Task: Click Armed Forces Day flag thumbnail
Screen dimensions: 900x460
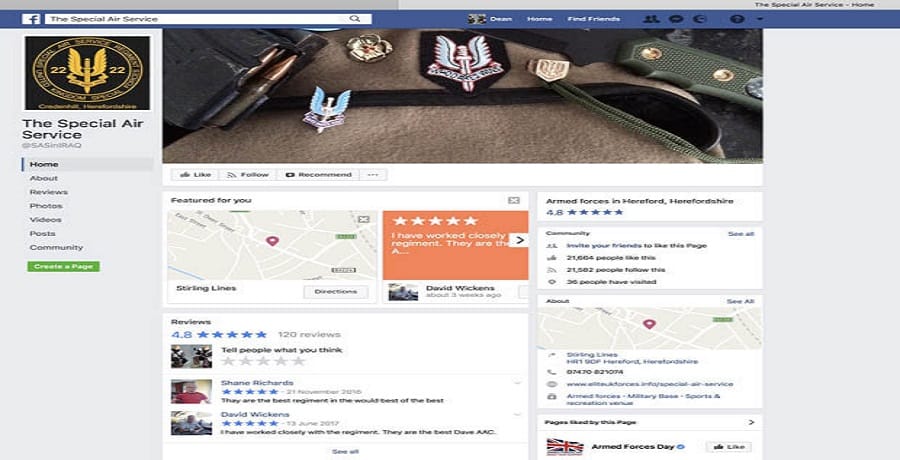Action: pos(565,447)
